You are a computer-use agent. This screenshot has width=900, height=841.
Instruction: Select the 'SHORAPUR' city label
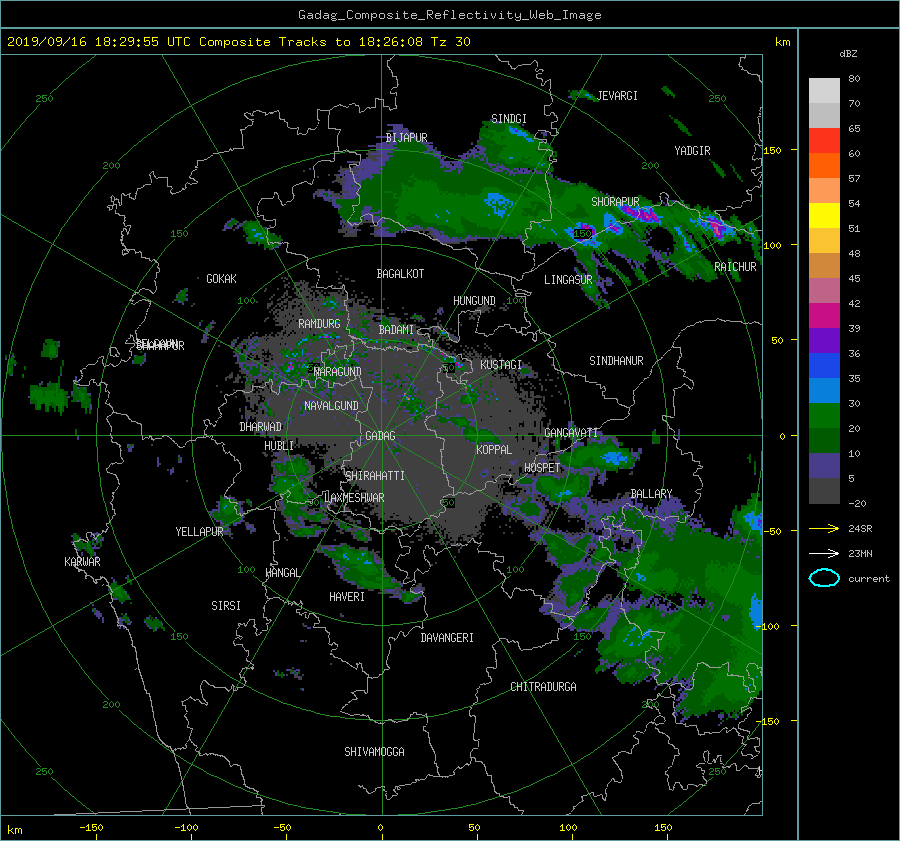coord(615,202)
